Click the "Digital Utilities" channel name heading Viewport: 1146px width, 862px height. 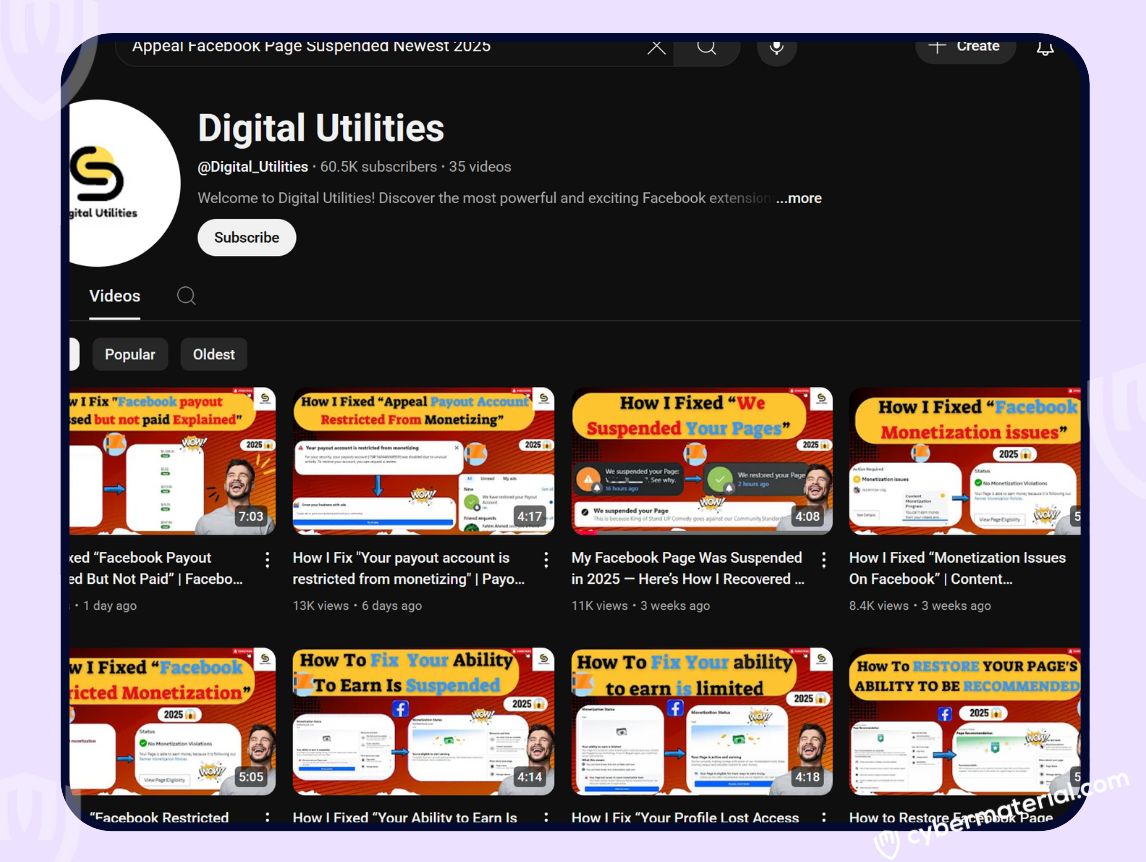[x=321, y=128]
